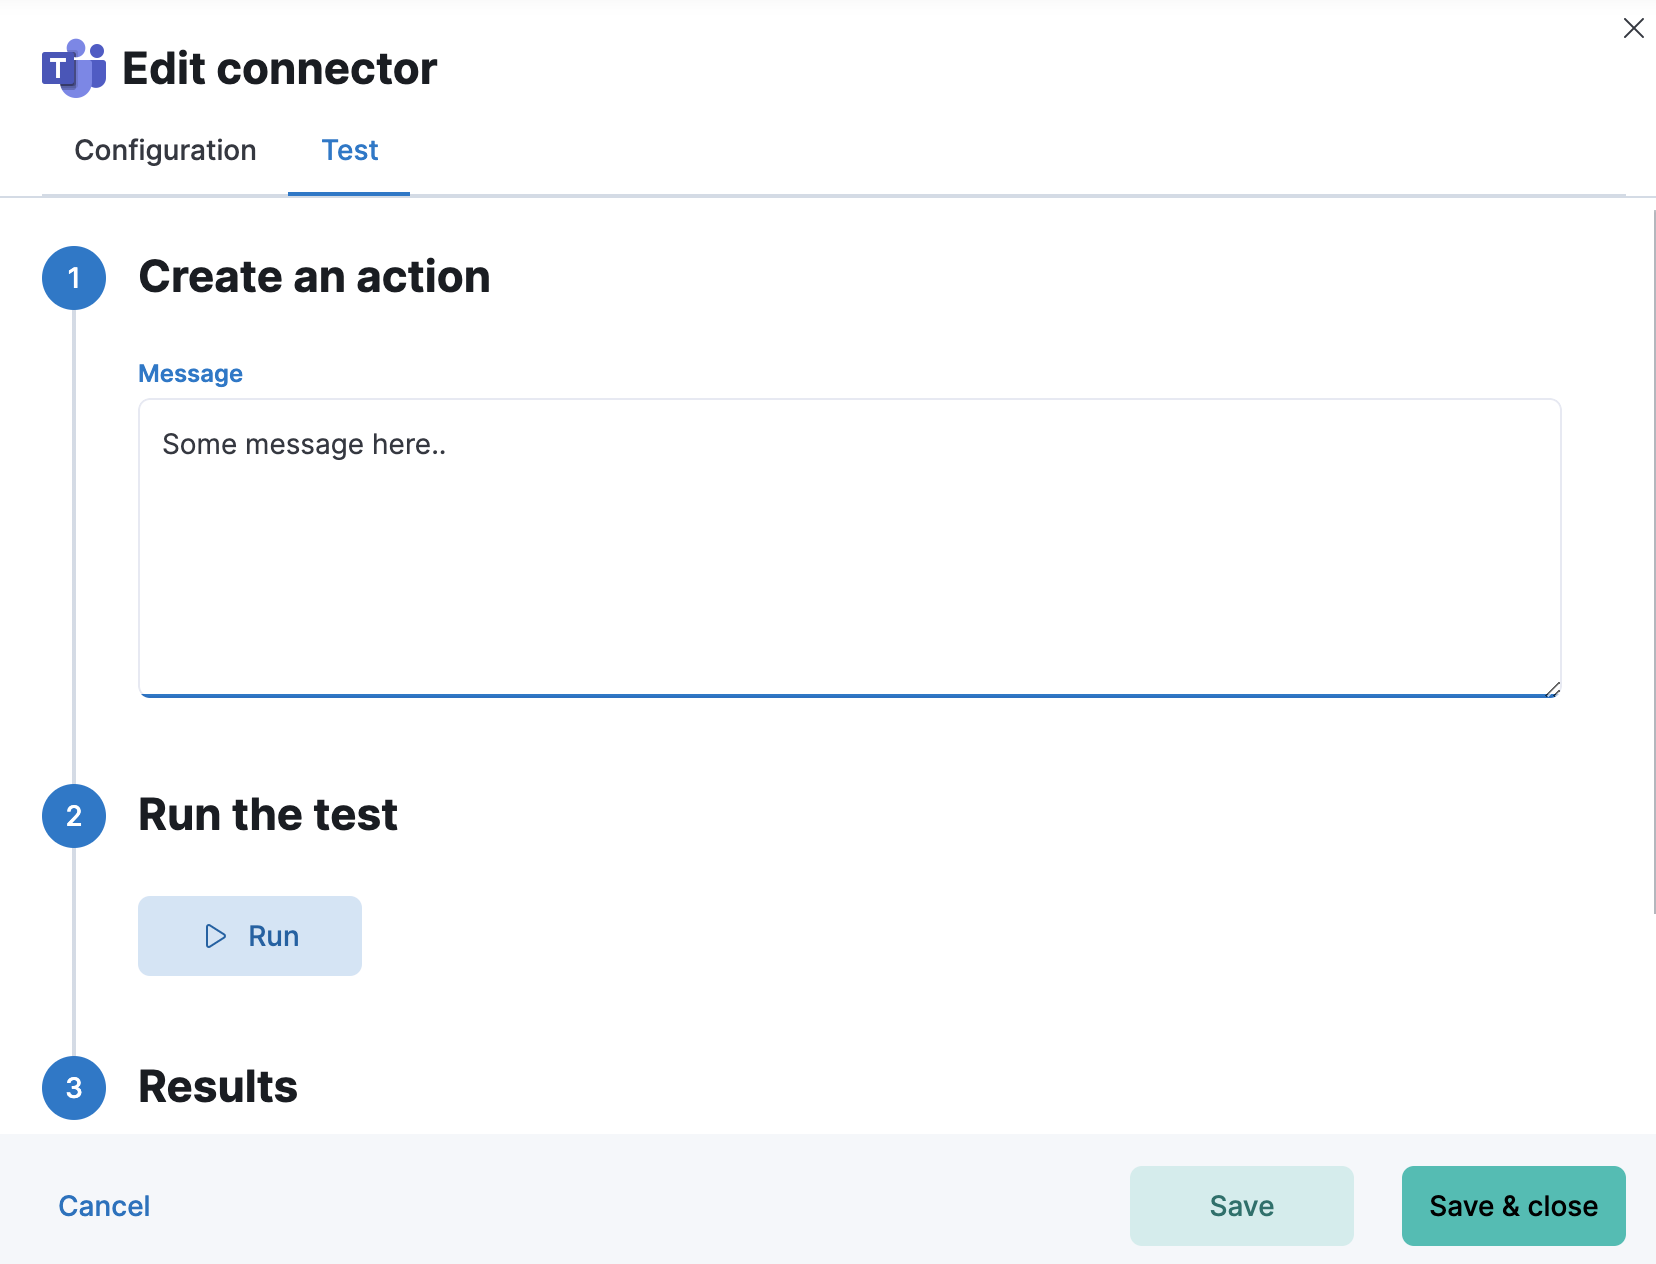Viewport: 1656px width, 1264px height.
Task: Click the Save button
Action: pos(1241,1206)
